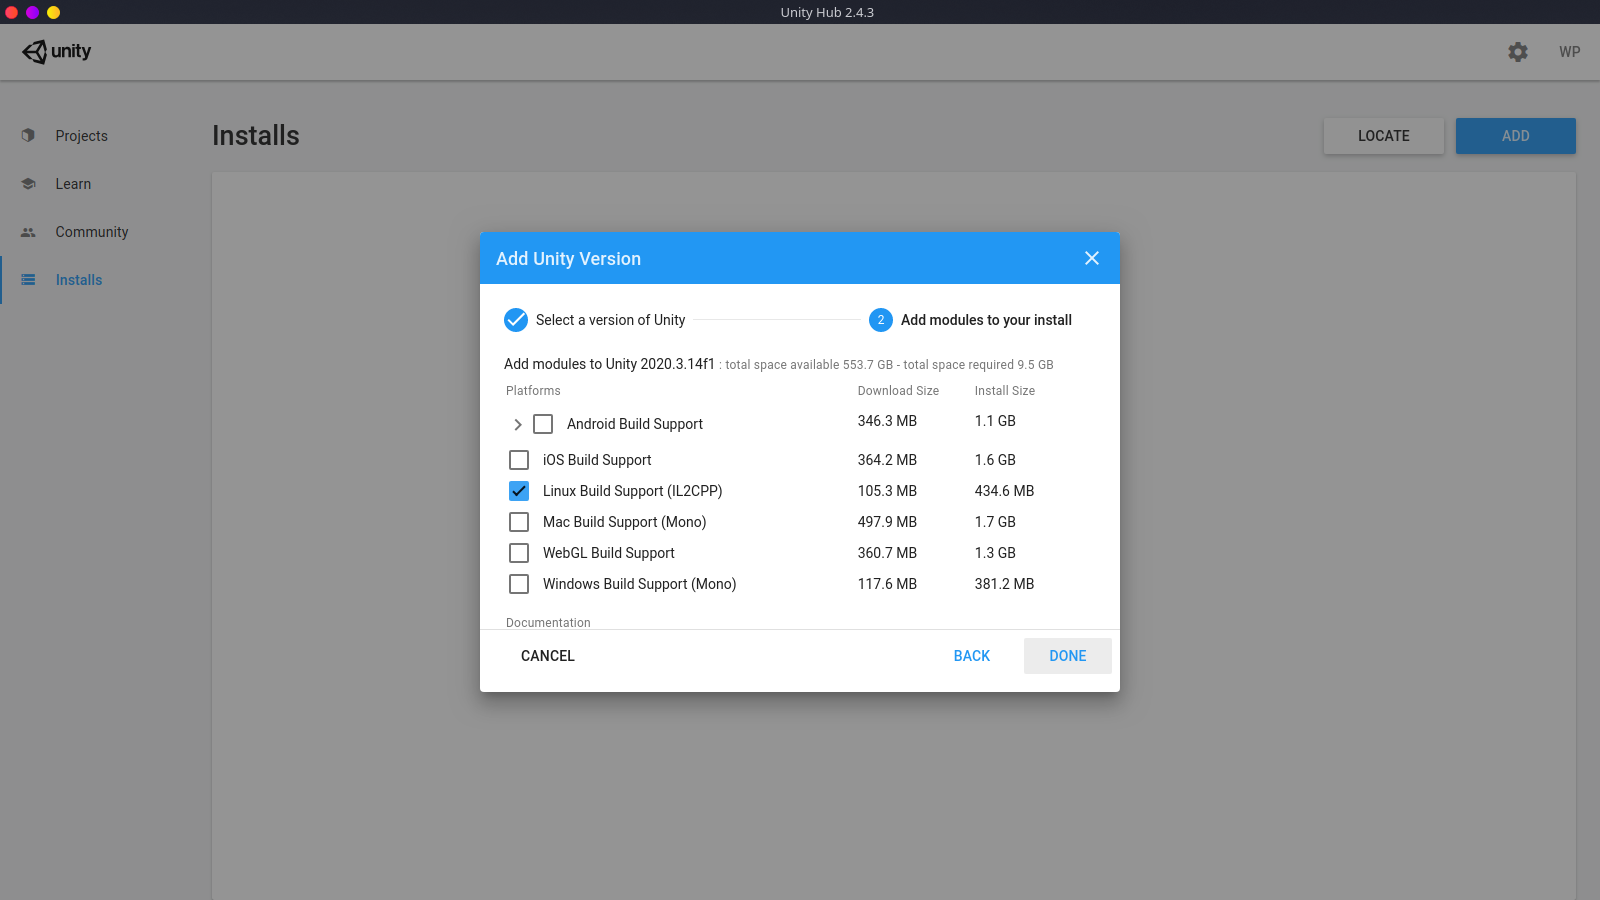
Task: Open settings gear in the top bar
Action: [x=1518, y=52]
